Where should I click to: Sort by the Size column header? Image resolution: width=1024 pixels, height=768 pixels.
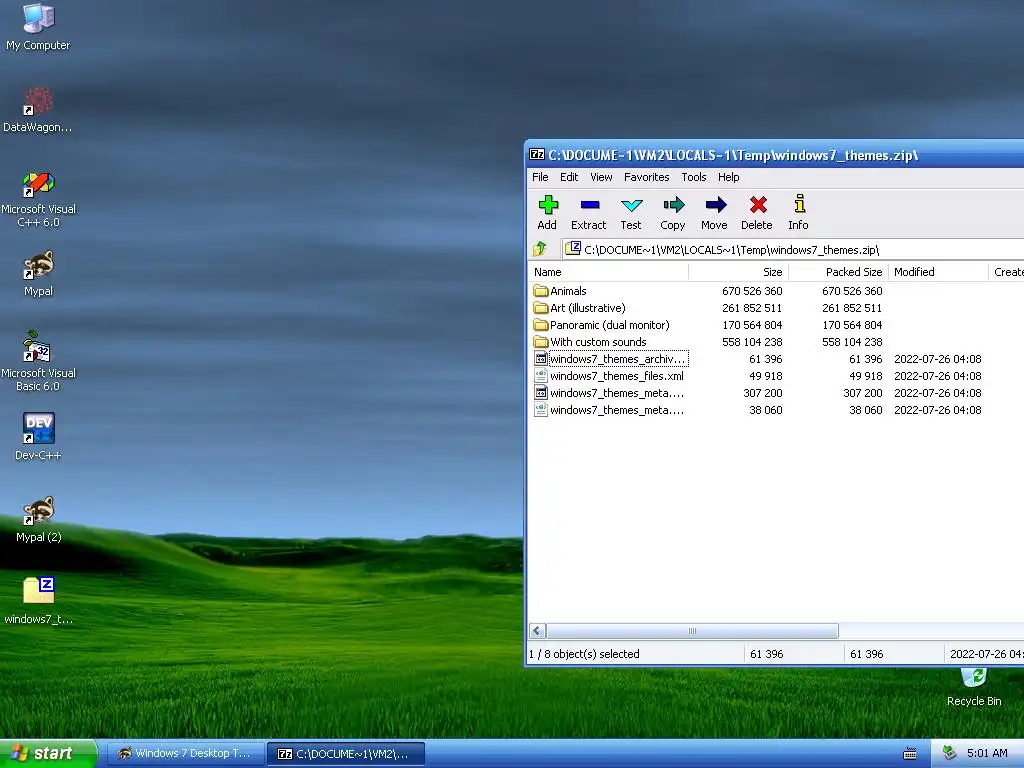tap(739, 272)
